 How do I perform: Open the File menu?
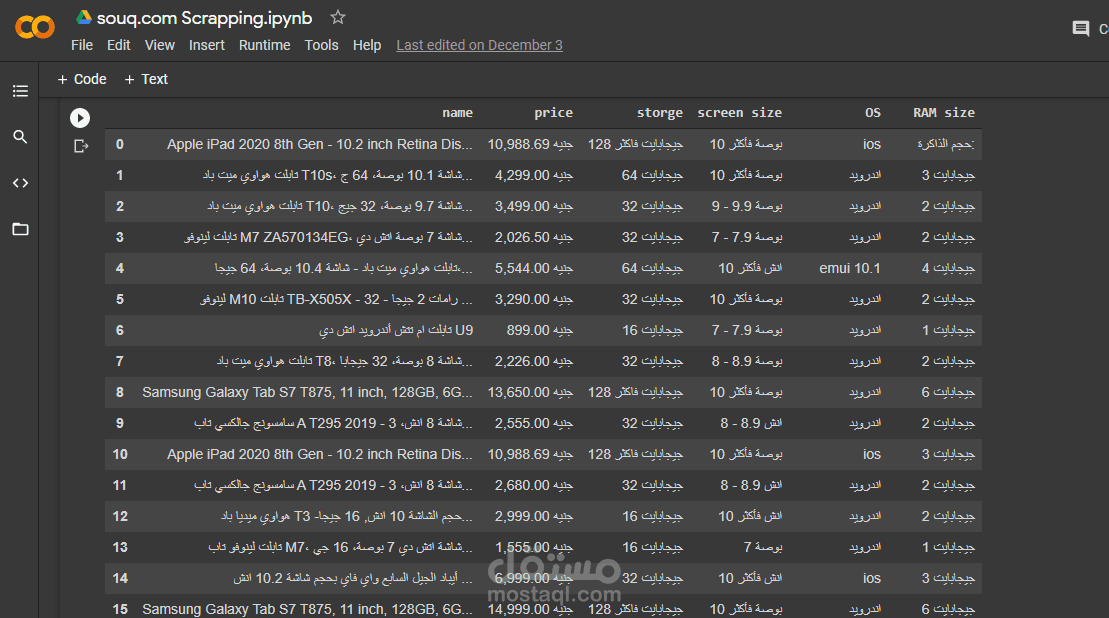[x=82, y=45]
